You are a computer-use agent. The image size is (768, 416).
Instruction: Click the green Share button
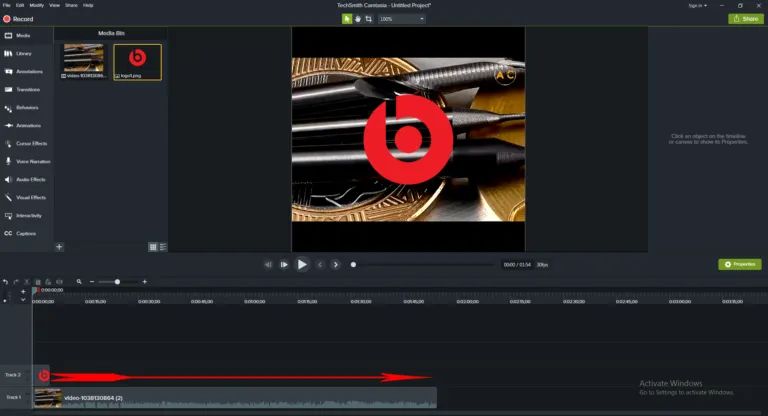(x=745, y=18)
